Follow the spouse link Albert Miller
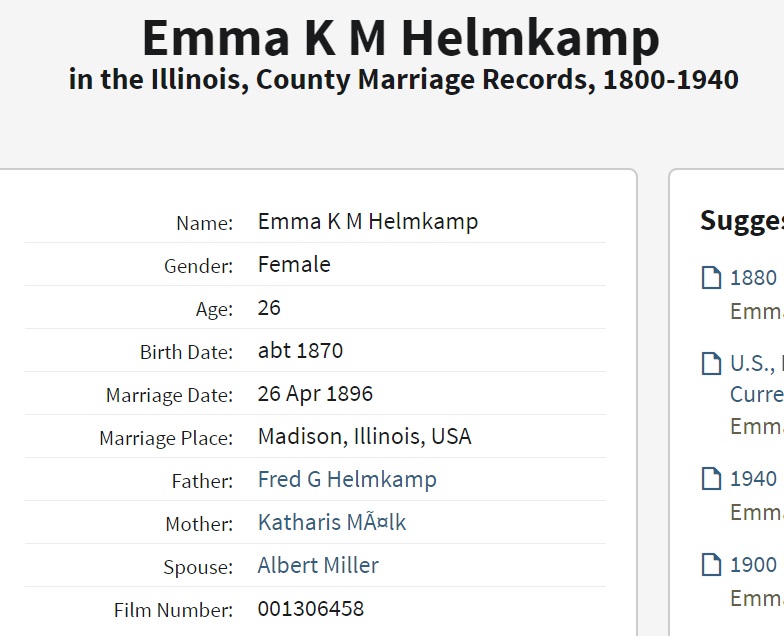The height and width of the screenshot is (636, 784). coord(318,565)
